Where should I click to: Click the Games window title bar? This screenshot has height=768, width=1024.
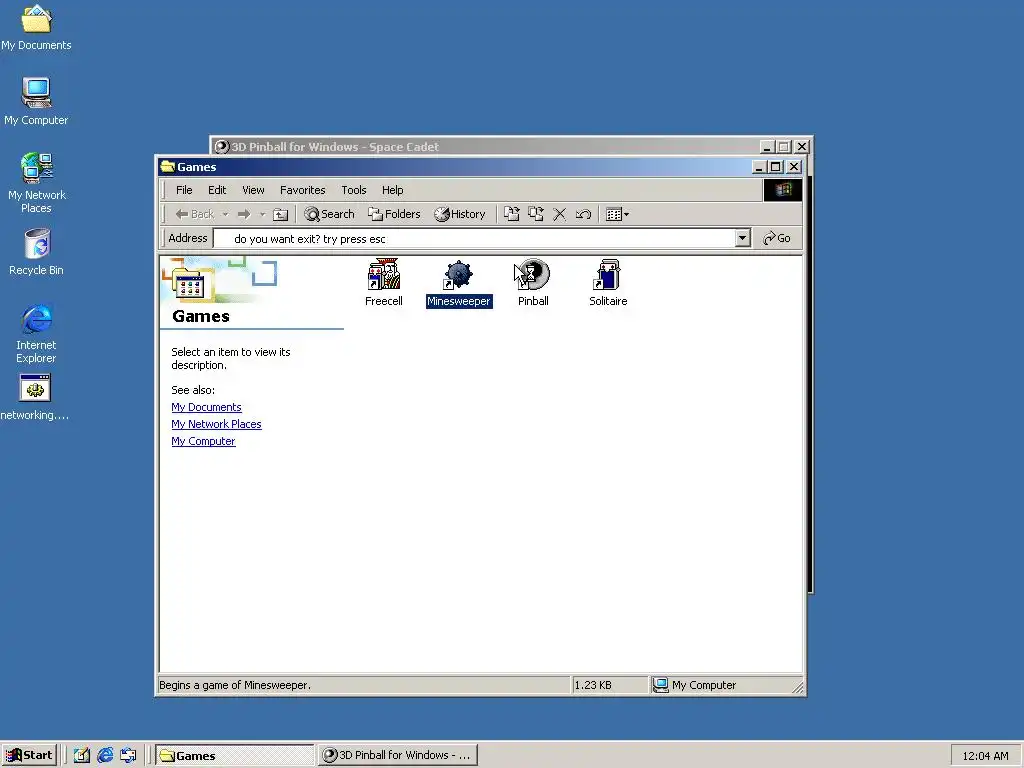(x=457, y=167)
